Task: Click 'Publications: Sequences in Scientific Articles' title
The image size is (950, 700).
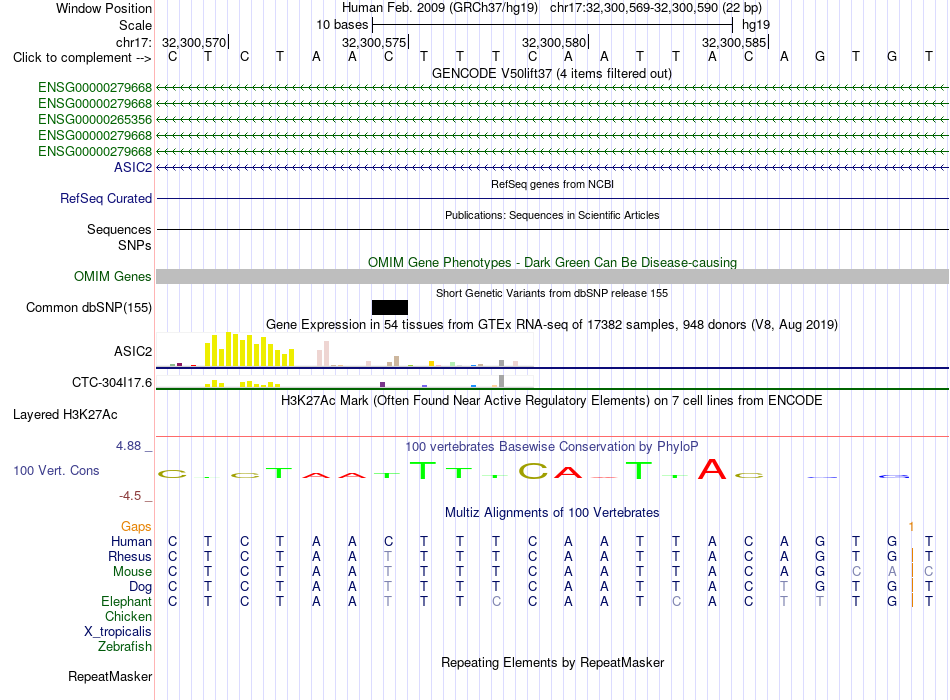Action: click(x=552, y=215)
